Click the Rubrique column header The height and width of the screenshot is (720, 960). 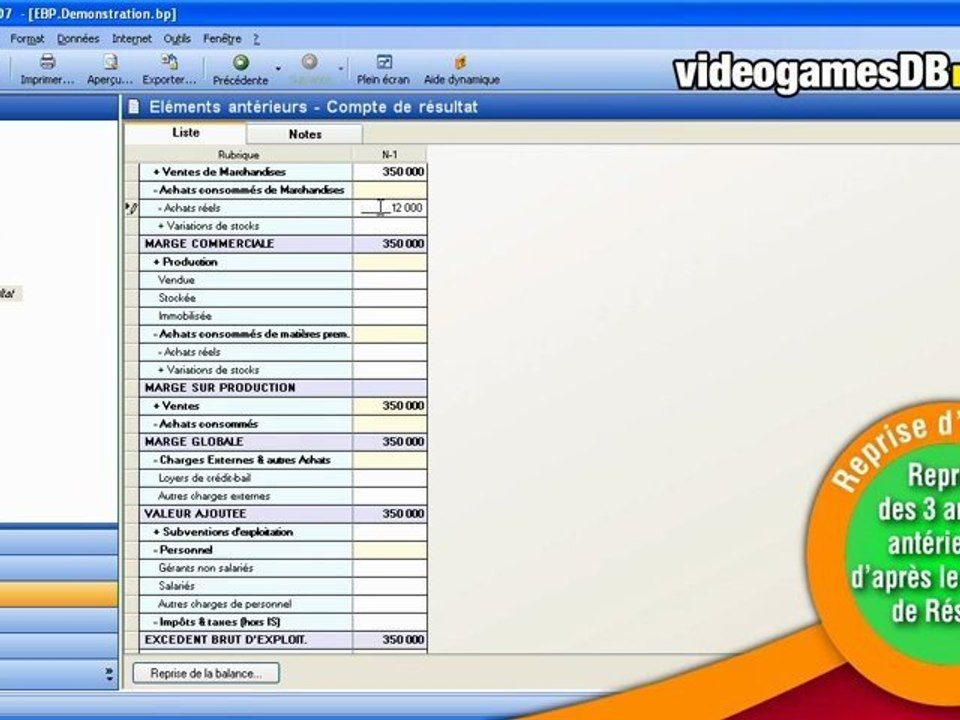[239, 155]
